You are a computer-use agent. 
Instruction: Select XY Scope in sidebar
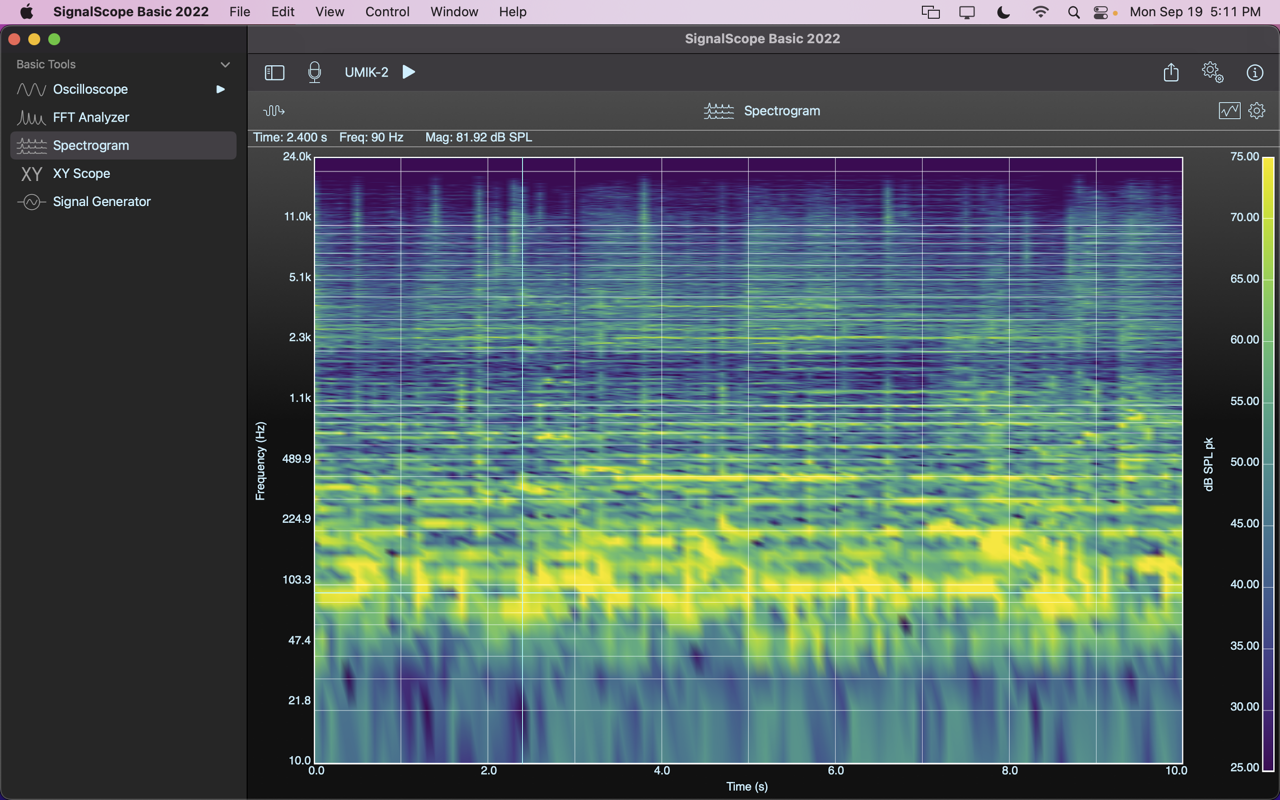coord(81,173)
